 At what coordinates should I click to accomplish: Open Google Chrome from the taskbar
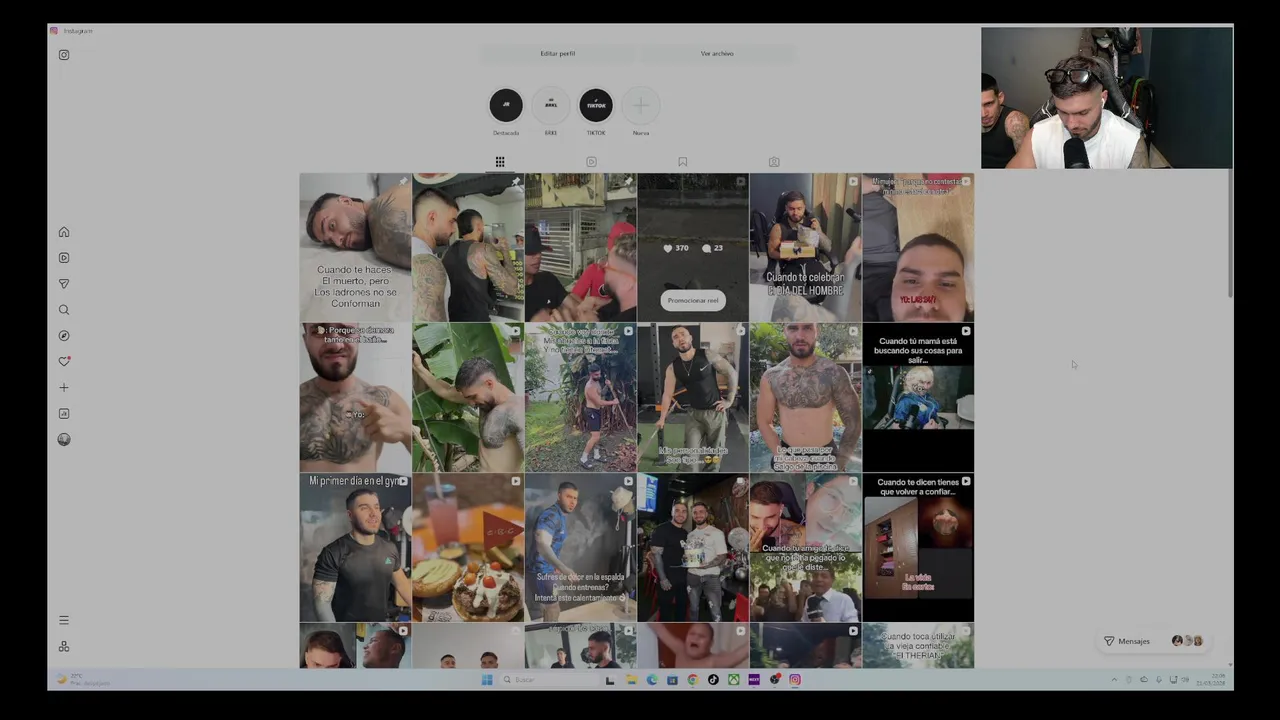(x=692, y=680)
